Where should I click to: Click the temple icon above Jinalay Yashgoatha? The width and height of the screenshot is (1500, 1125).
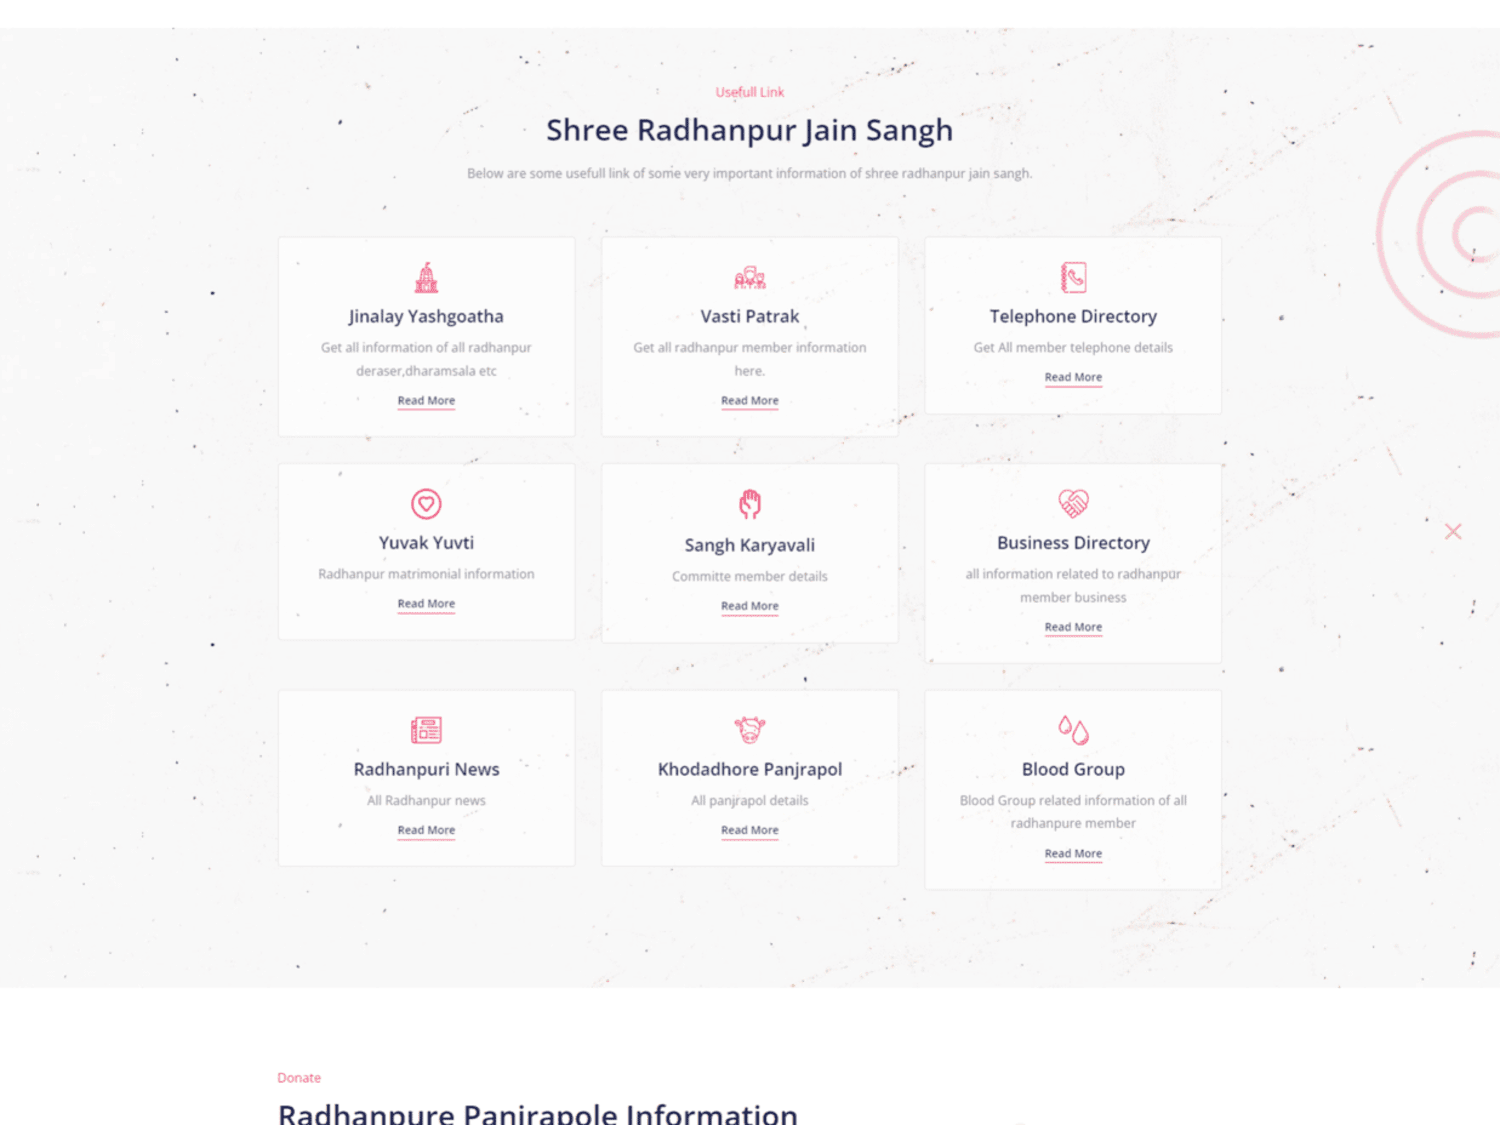tap(426, 277)
